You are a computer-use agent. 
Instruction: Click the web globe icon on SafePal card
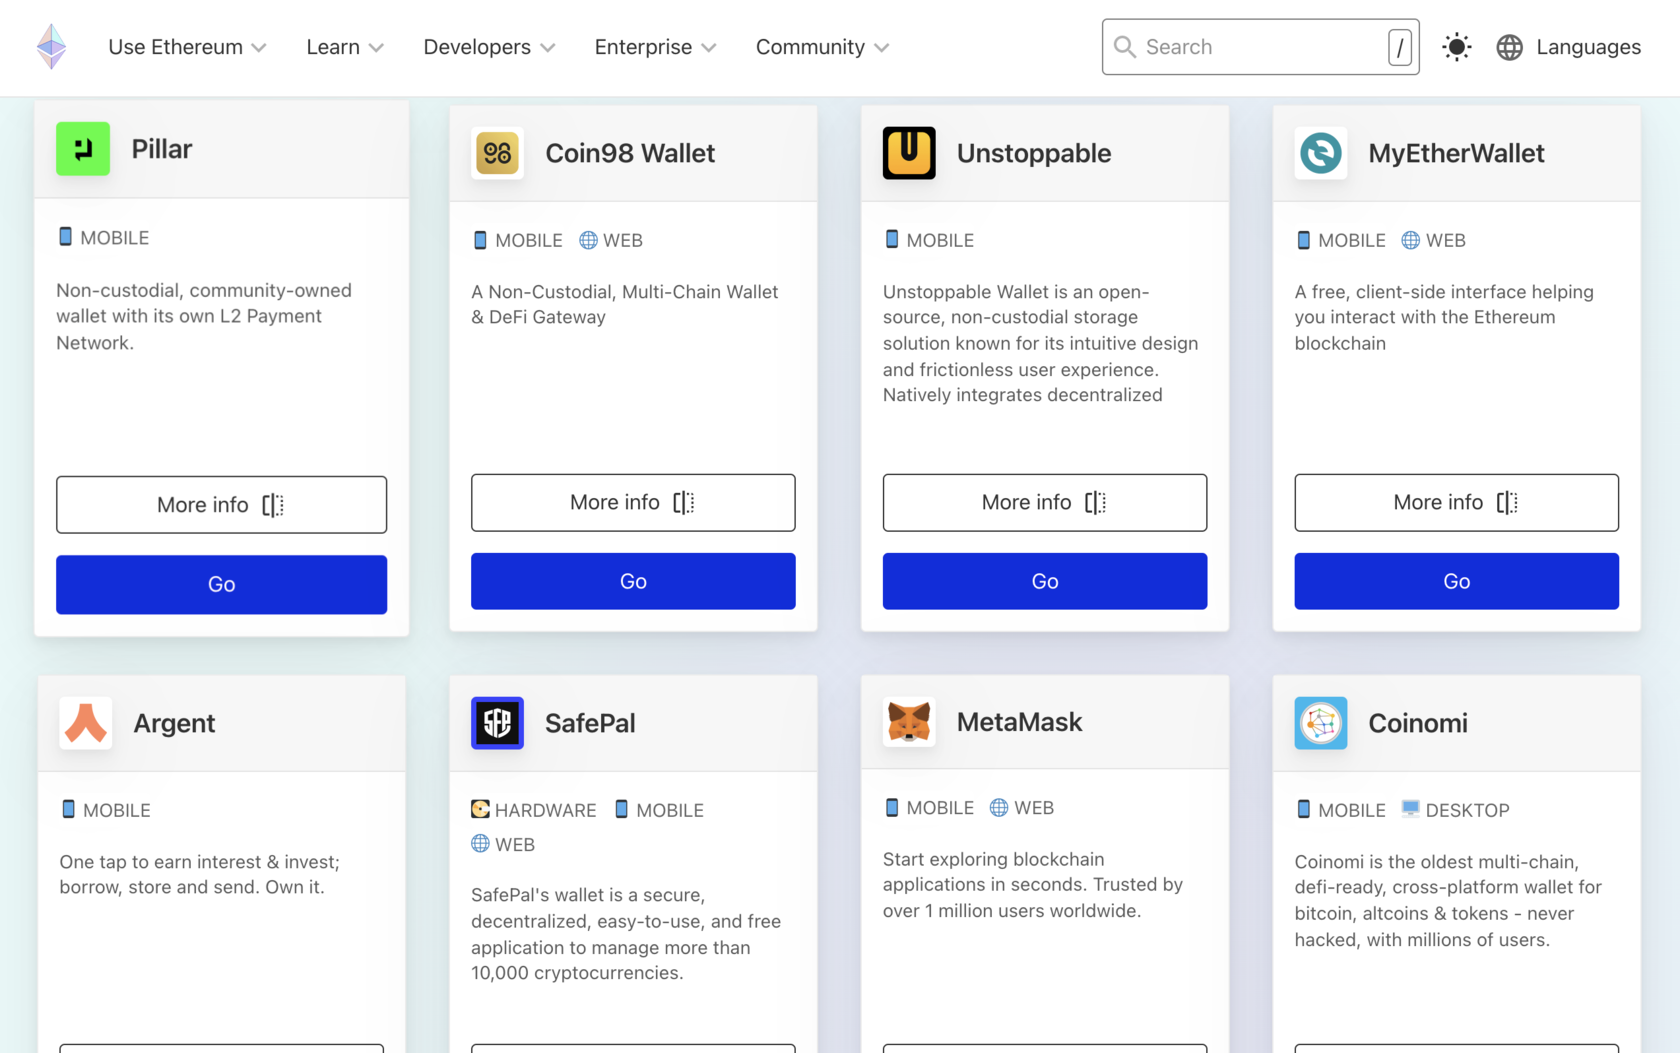tap(480, 843)
